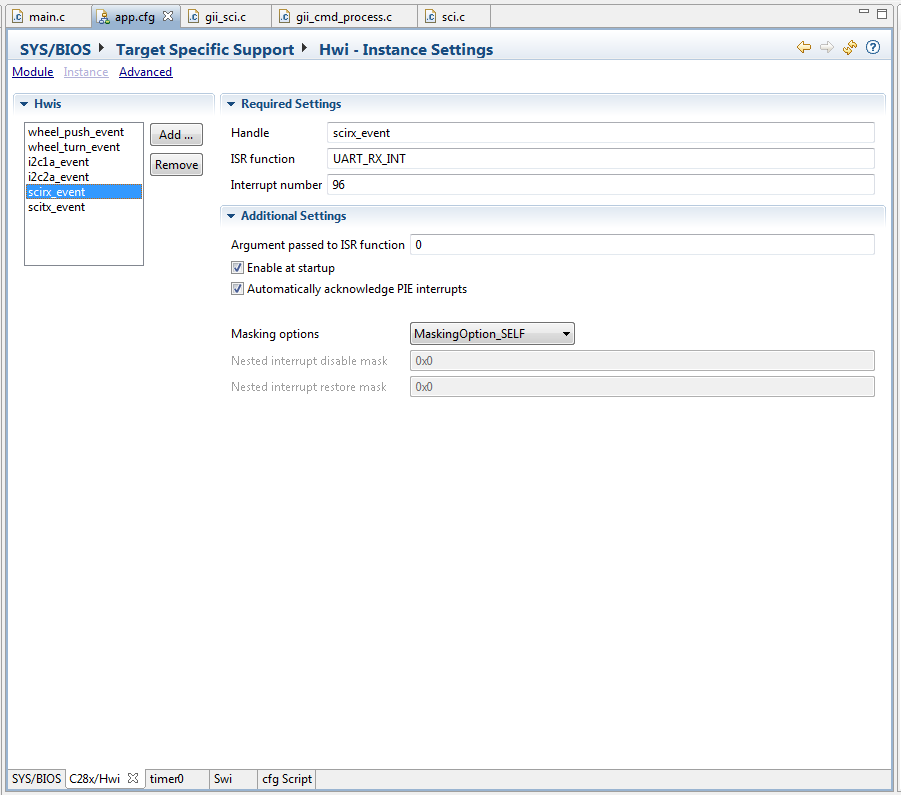Click the Add button in Hwis panel

[x=176, y=134]
